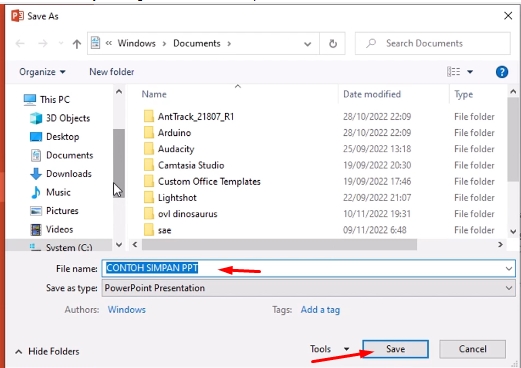Open 3D Objects in the sidebar
The image size is (521, 368).
pos(60,118)
